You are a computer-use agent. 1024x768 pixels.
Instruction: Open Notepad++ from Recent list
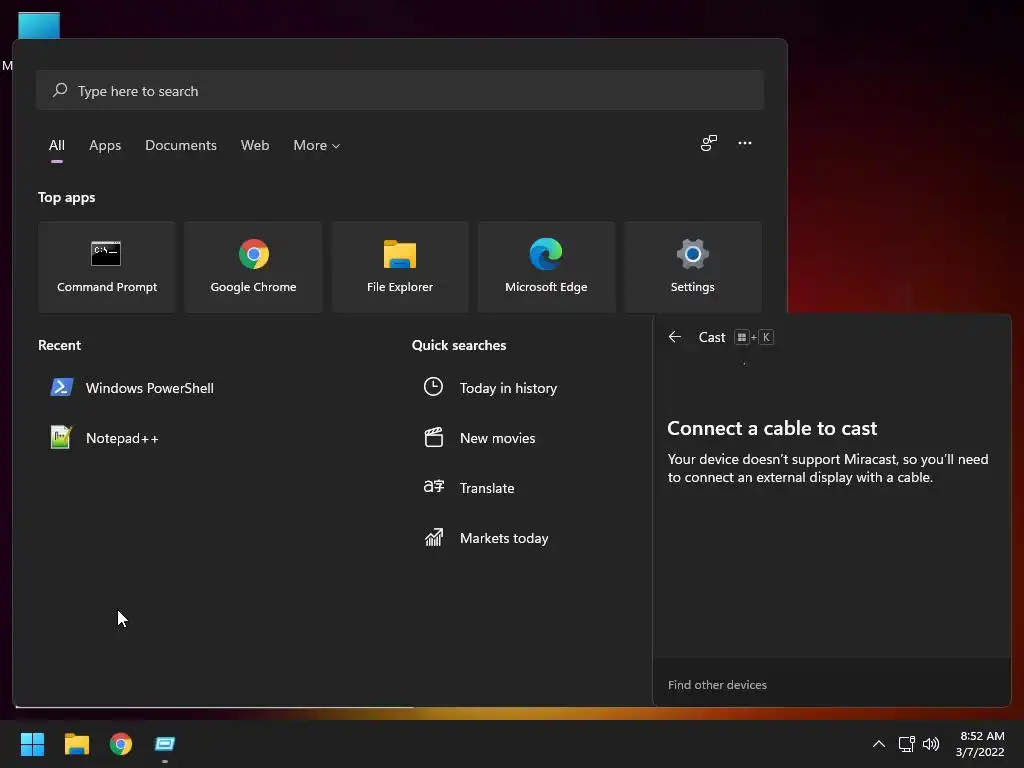104,438
